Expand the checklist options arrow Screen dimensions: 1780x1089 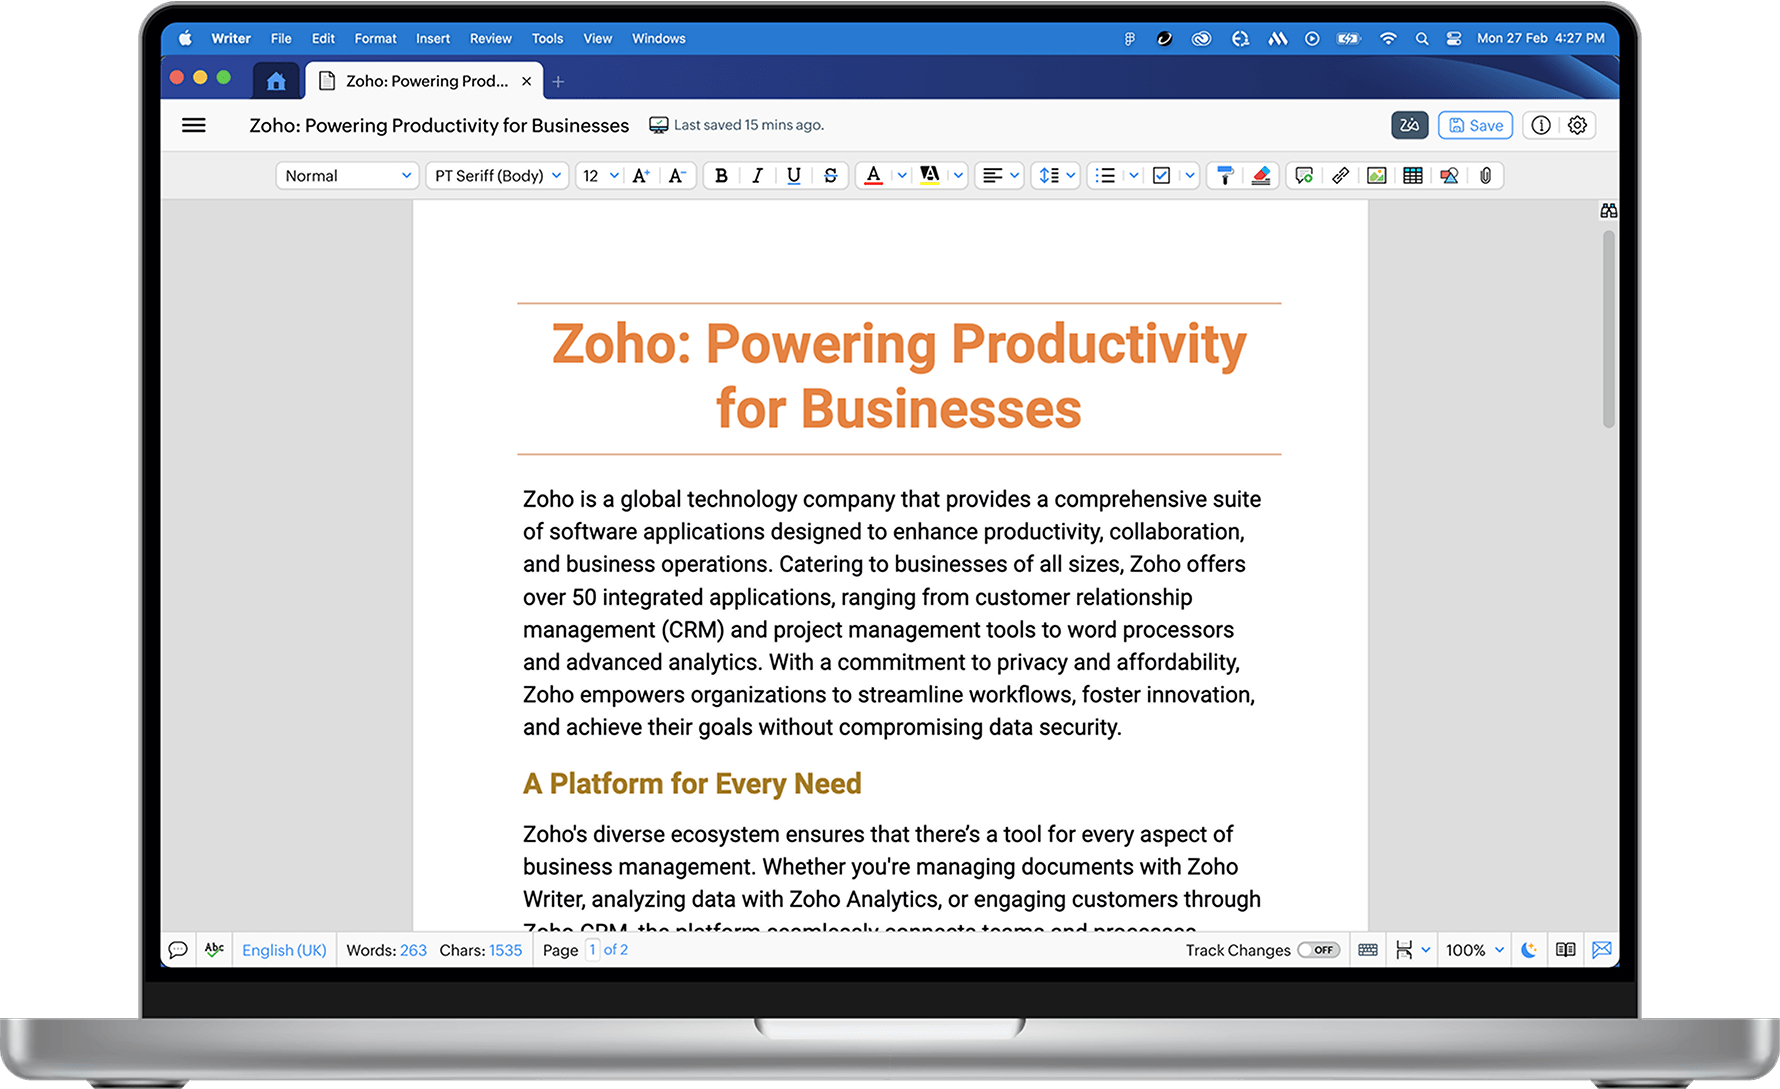1190,176
